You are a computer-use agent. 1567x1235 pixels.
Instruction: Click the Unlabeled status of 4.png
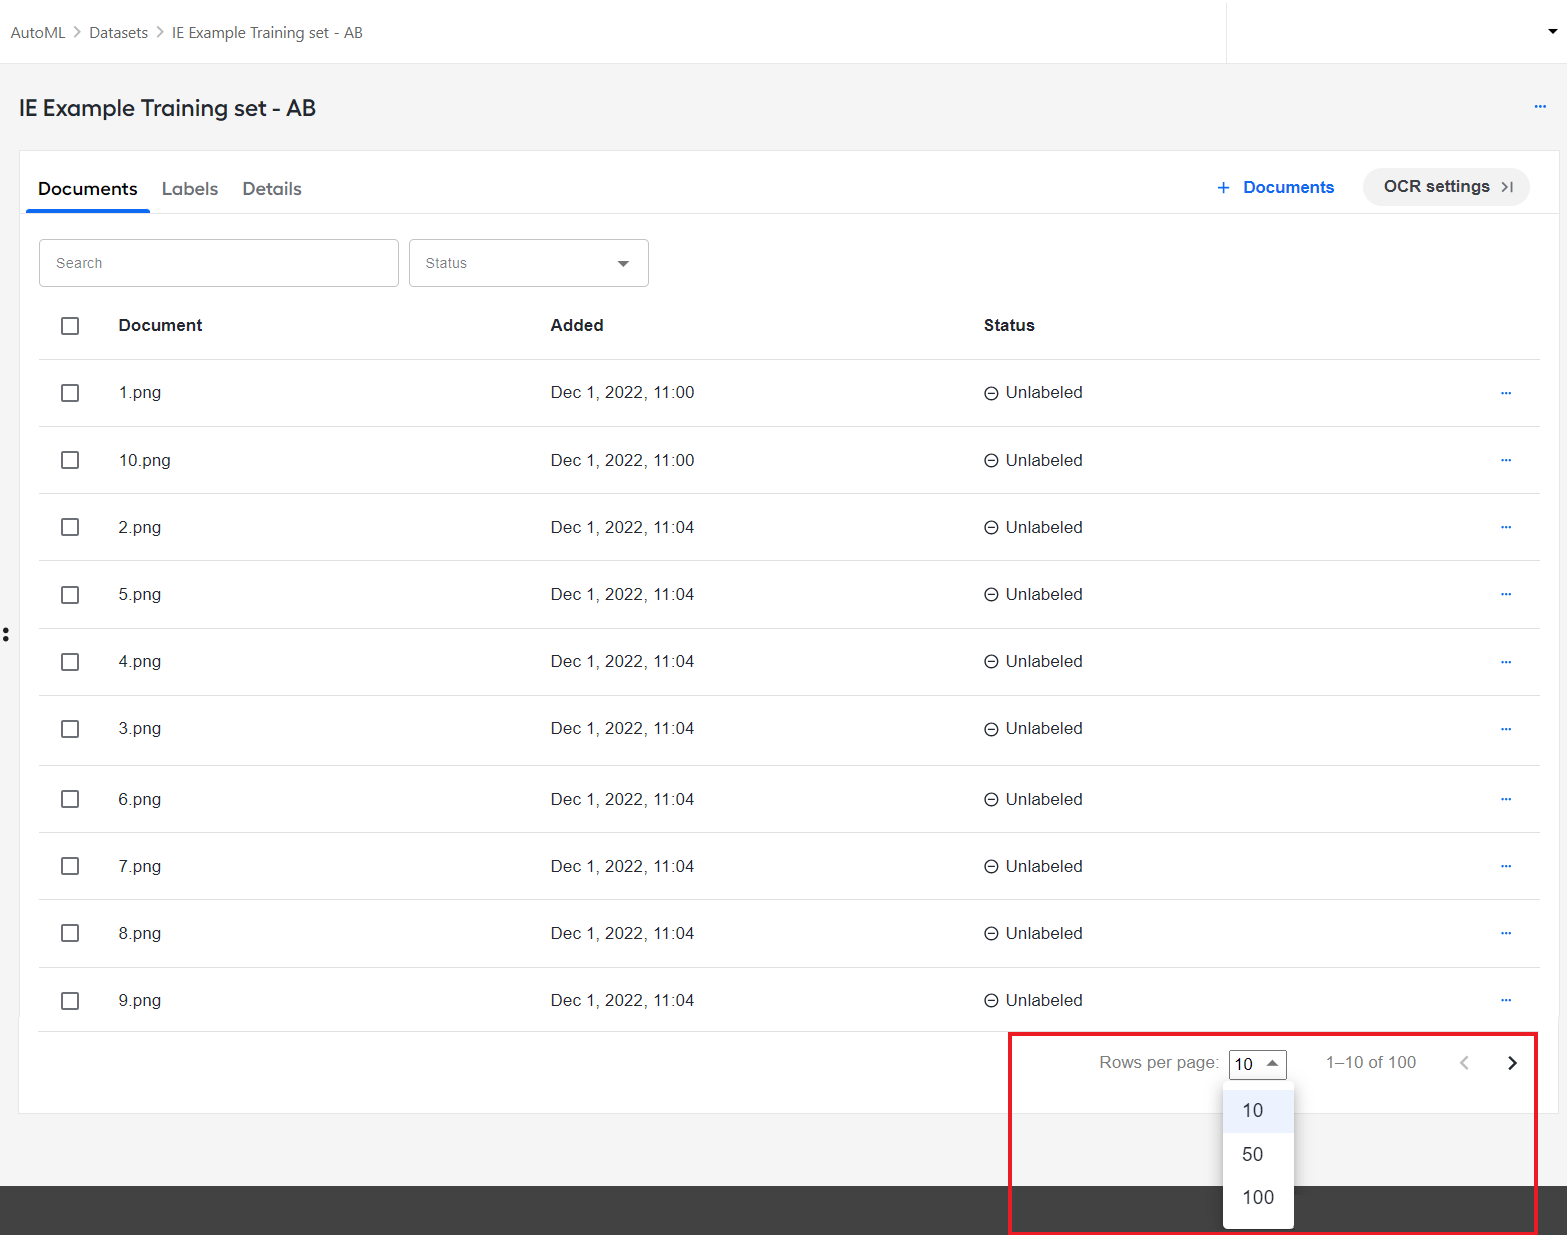click(x=1033, y=661)
